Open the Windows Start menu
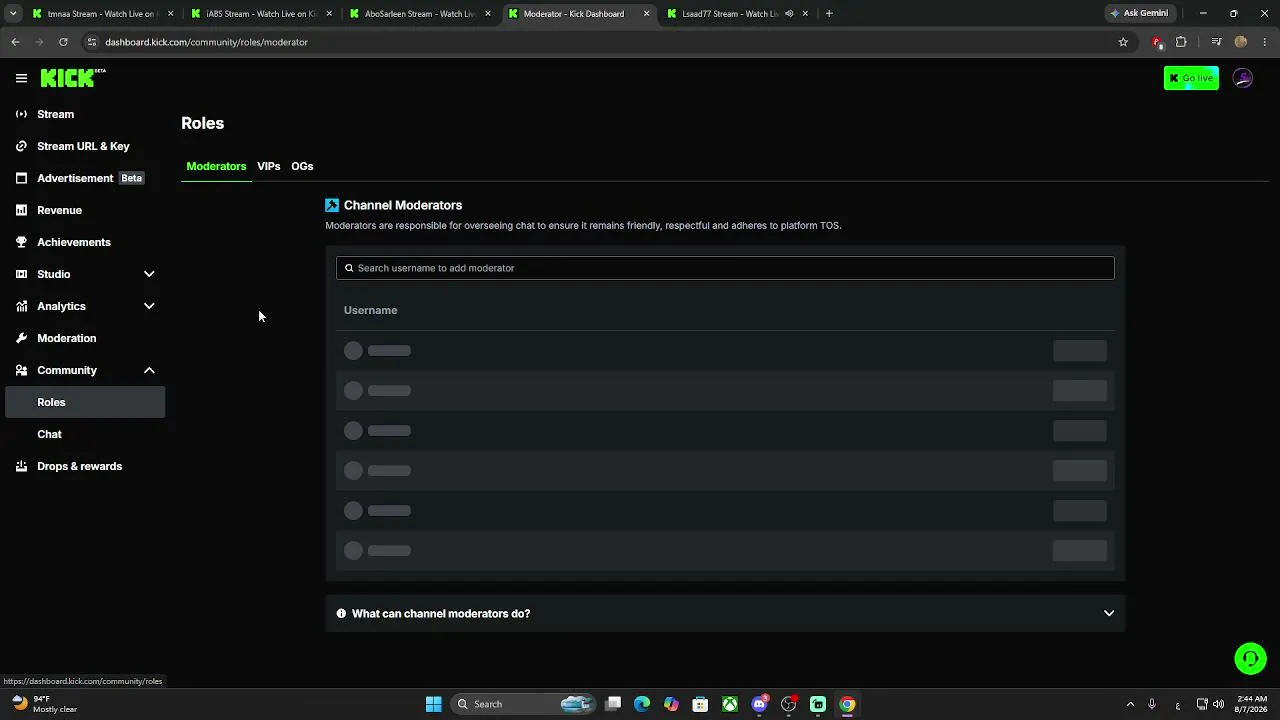This screenshot has height=720, width=1280. 433,704
